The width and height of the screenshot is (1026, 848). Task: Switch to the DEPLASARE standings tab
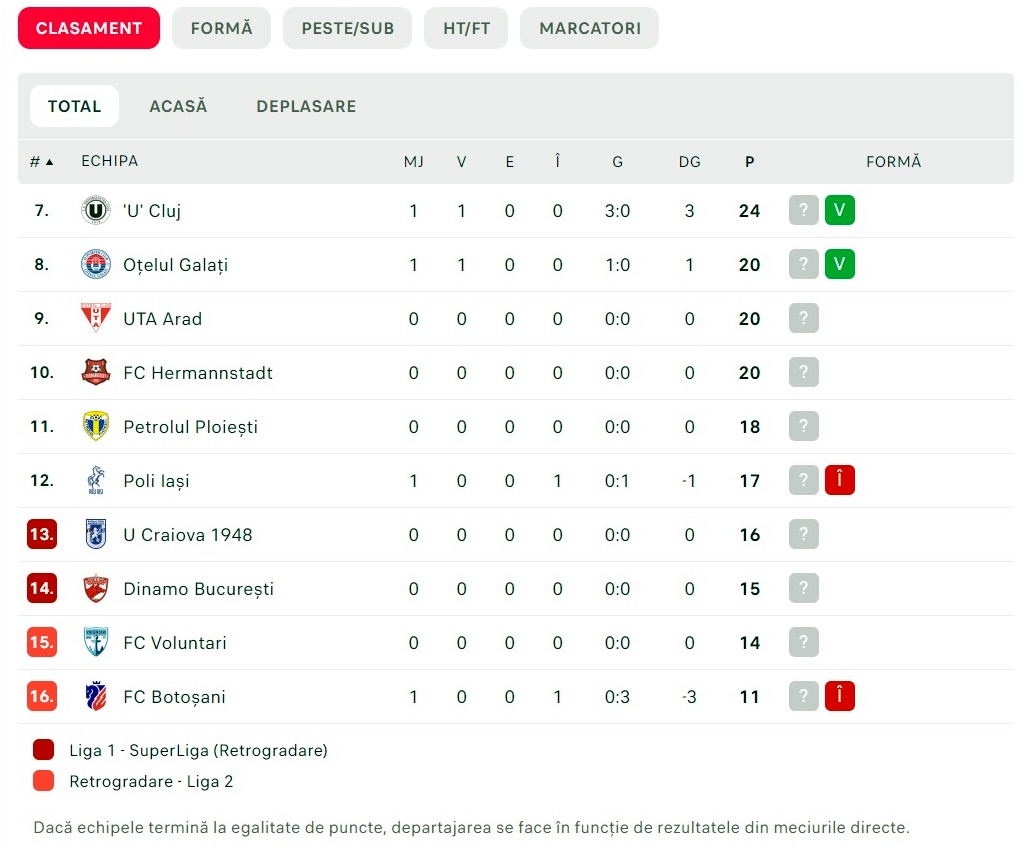[306, 106]
